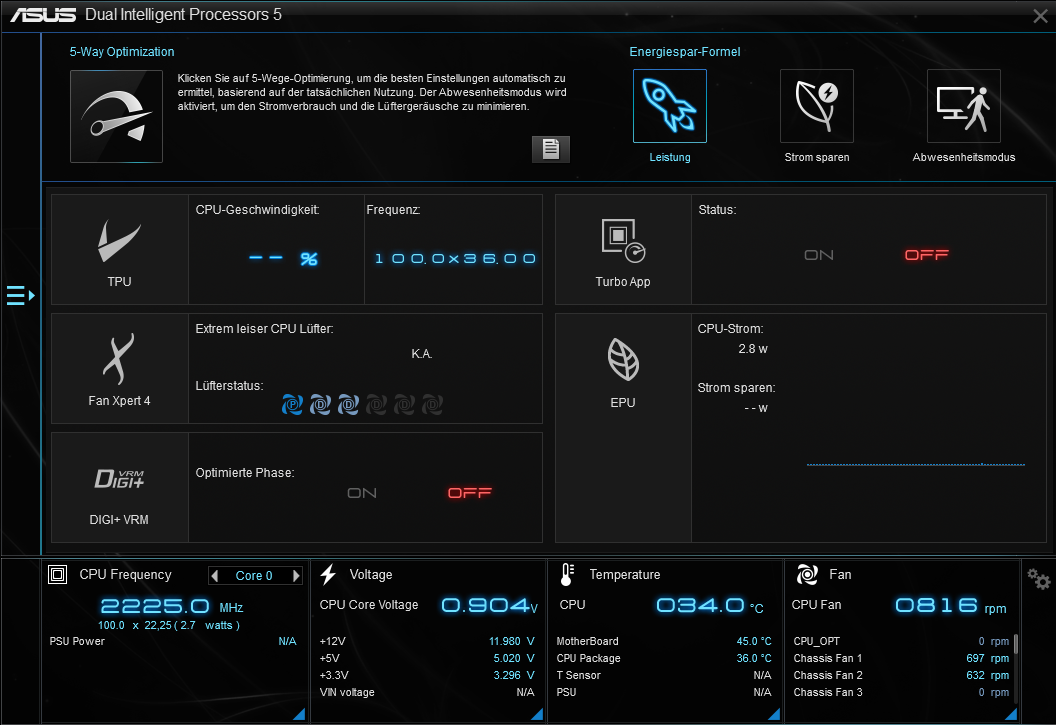Click the second active fan status icon

coord(320,405)
